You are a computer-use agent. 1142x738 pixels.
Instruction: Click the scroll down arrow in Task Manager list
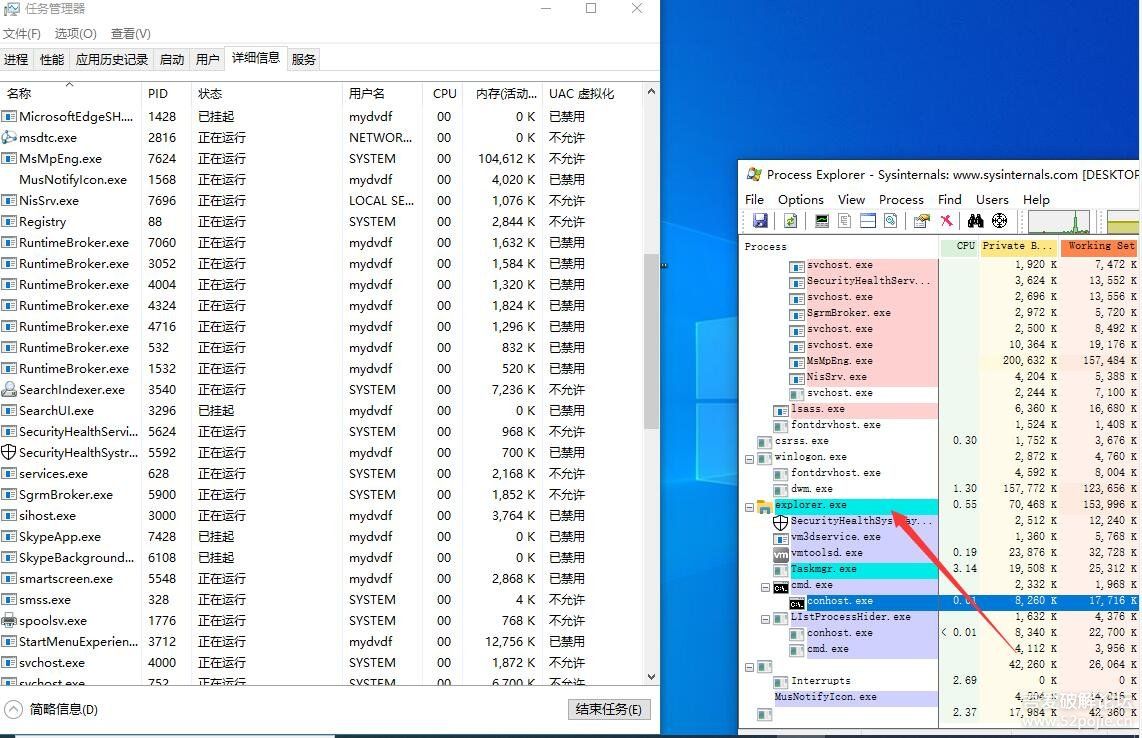pyautogui.click(x=651, y=677)
